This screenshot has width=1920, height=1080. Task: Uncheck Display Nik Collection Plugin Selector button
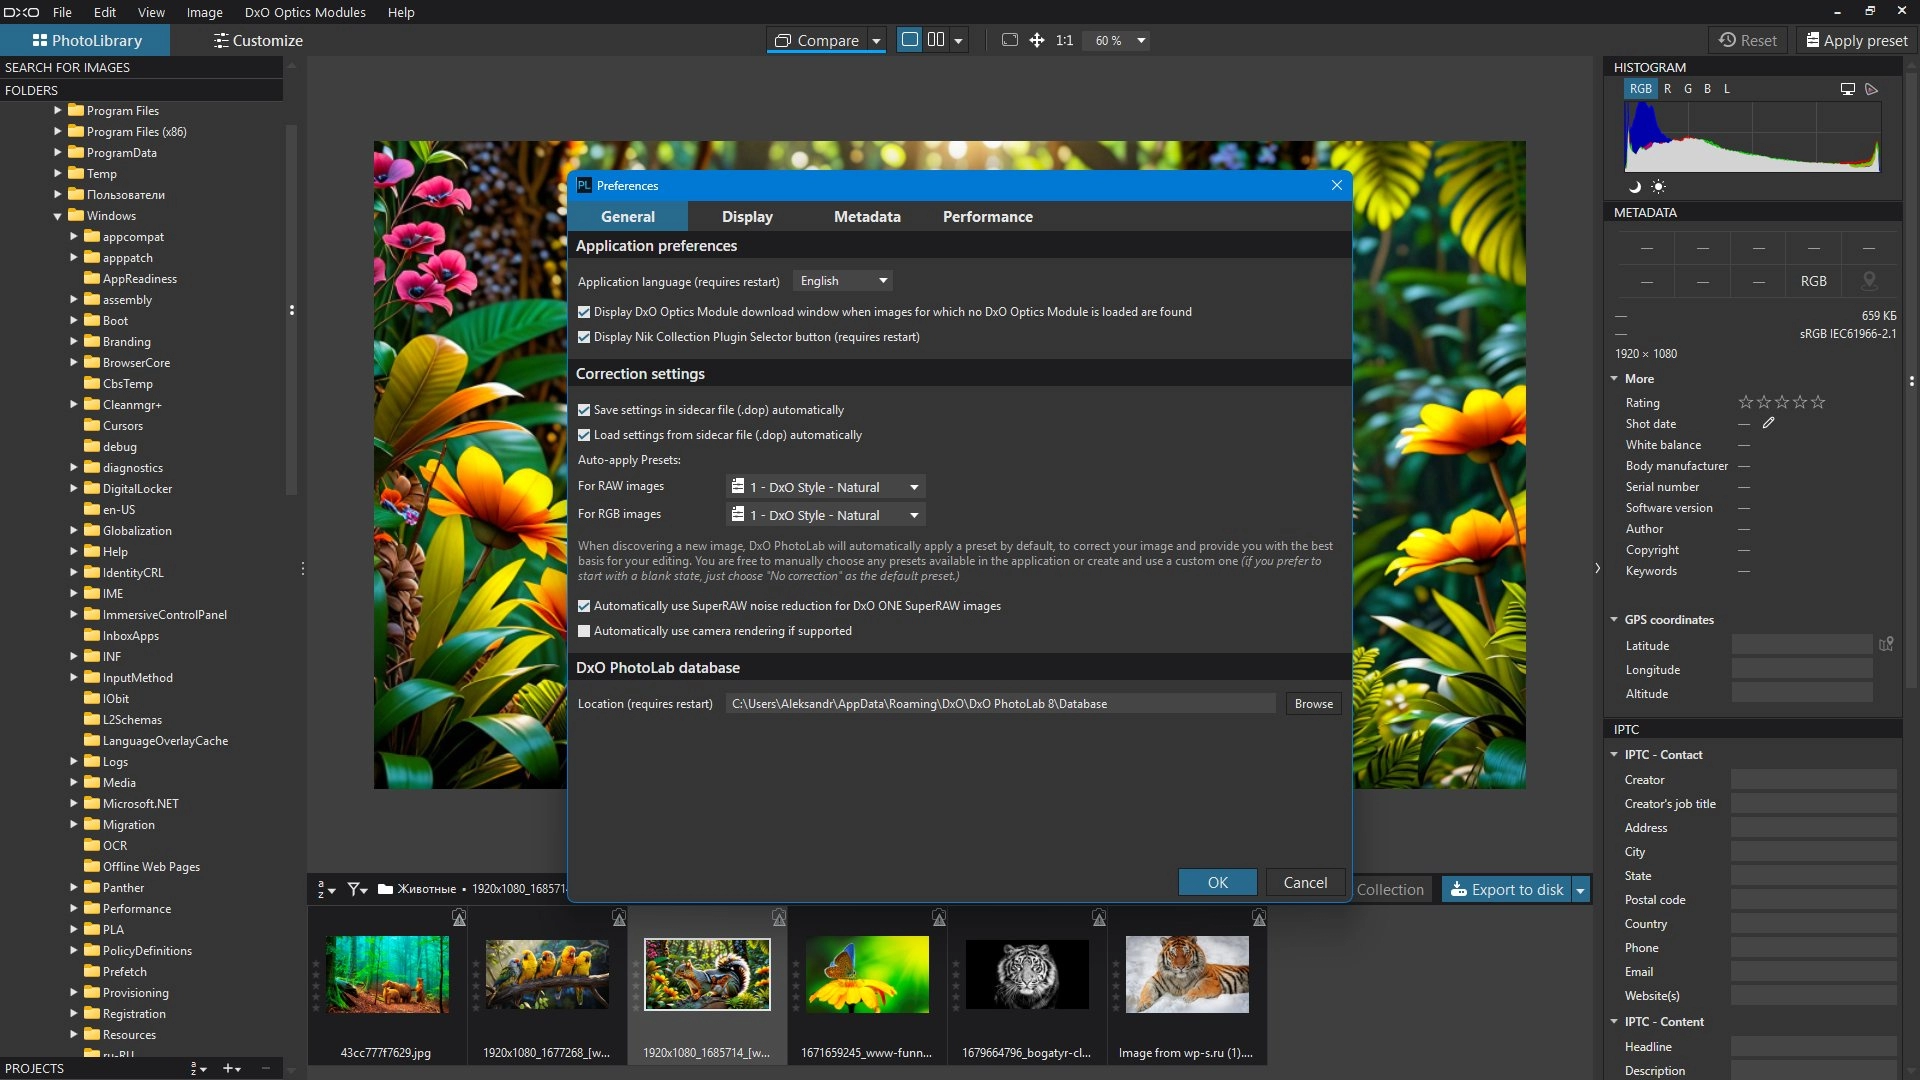coord(584,337)
